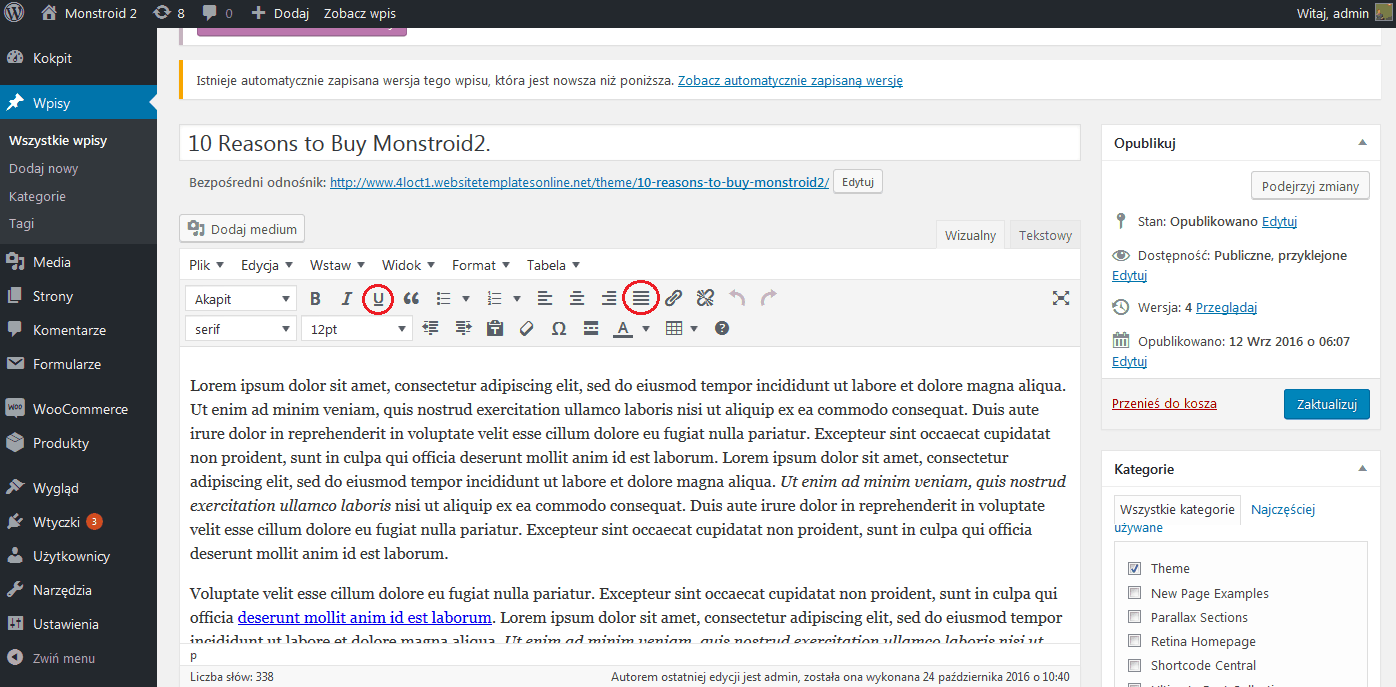Open the table dropdown arrow
Viewport: 1396px width, 687px height.
(694, 328)
